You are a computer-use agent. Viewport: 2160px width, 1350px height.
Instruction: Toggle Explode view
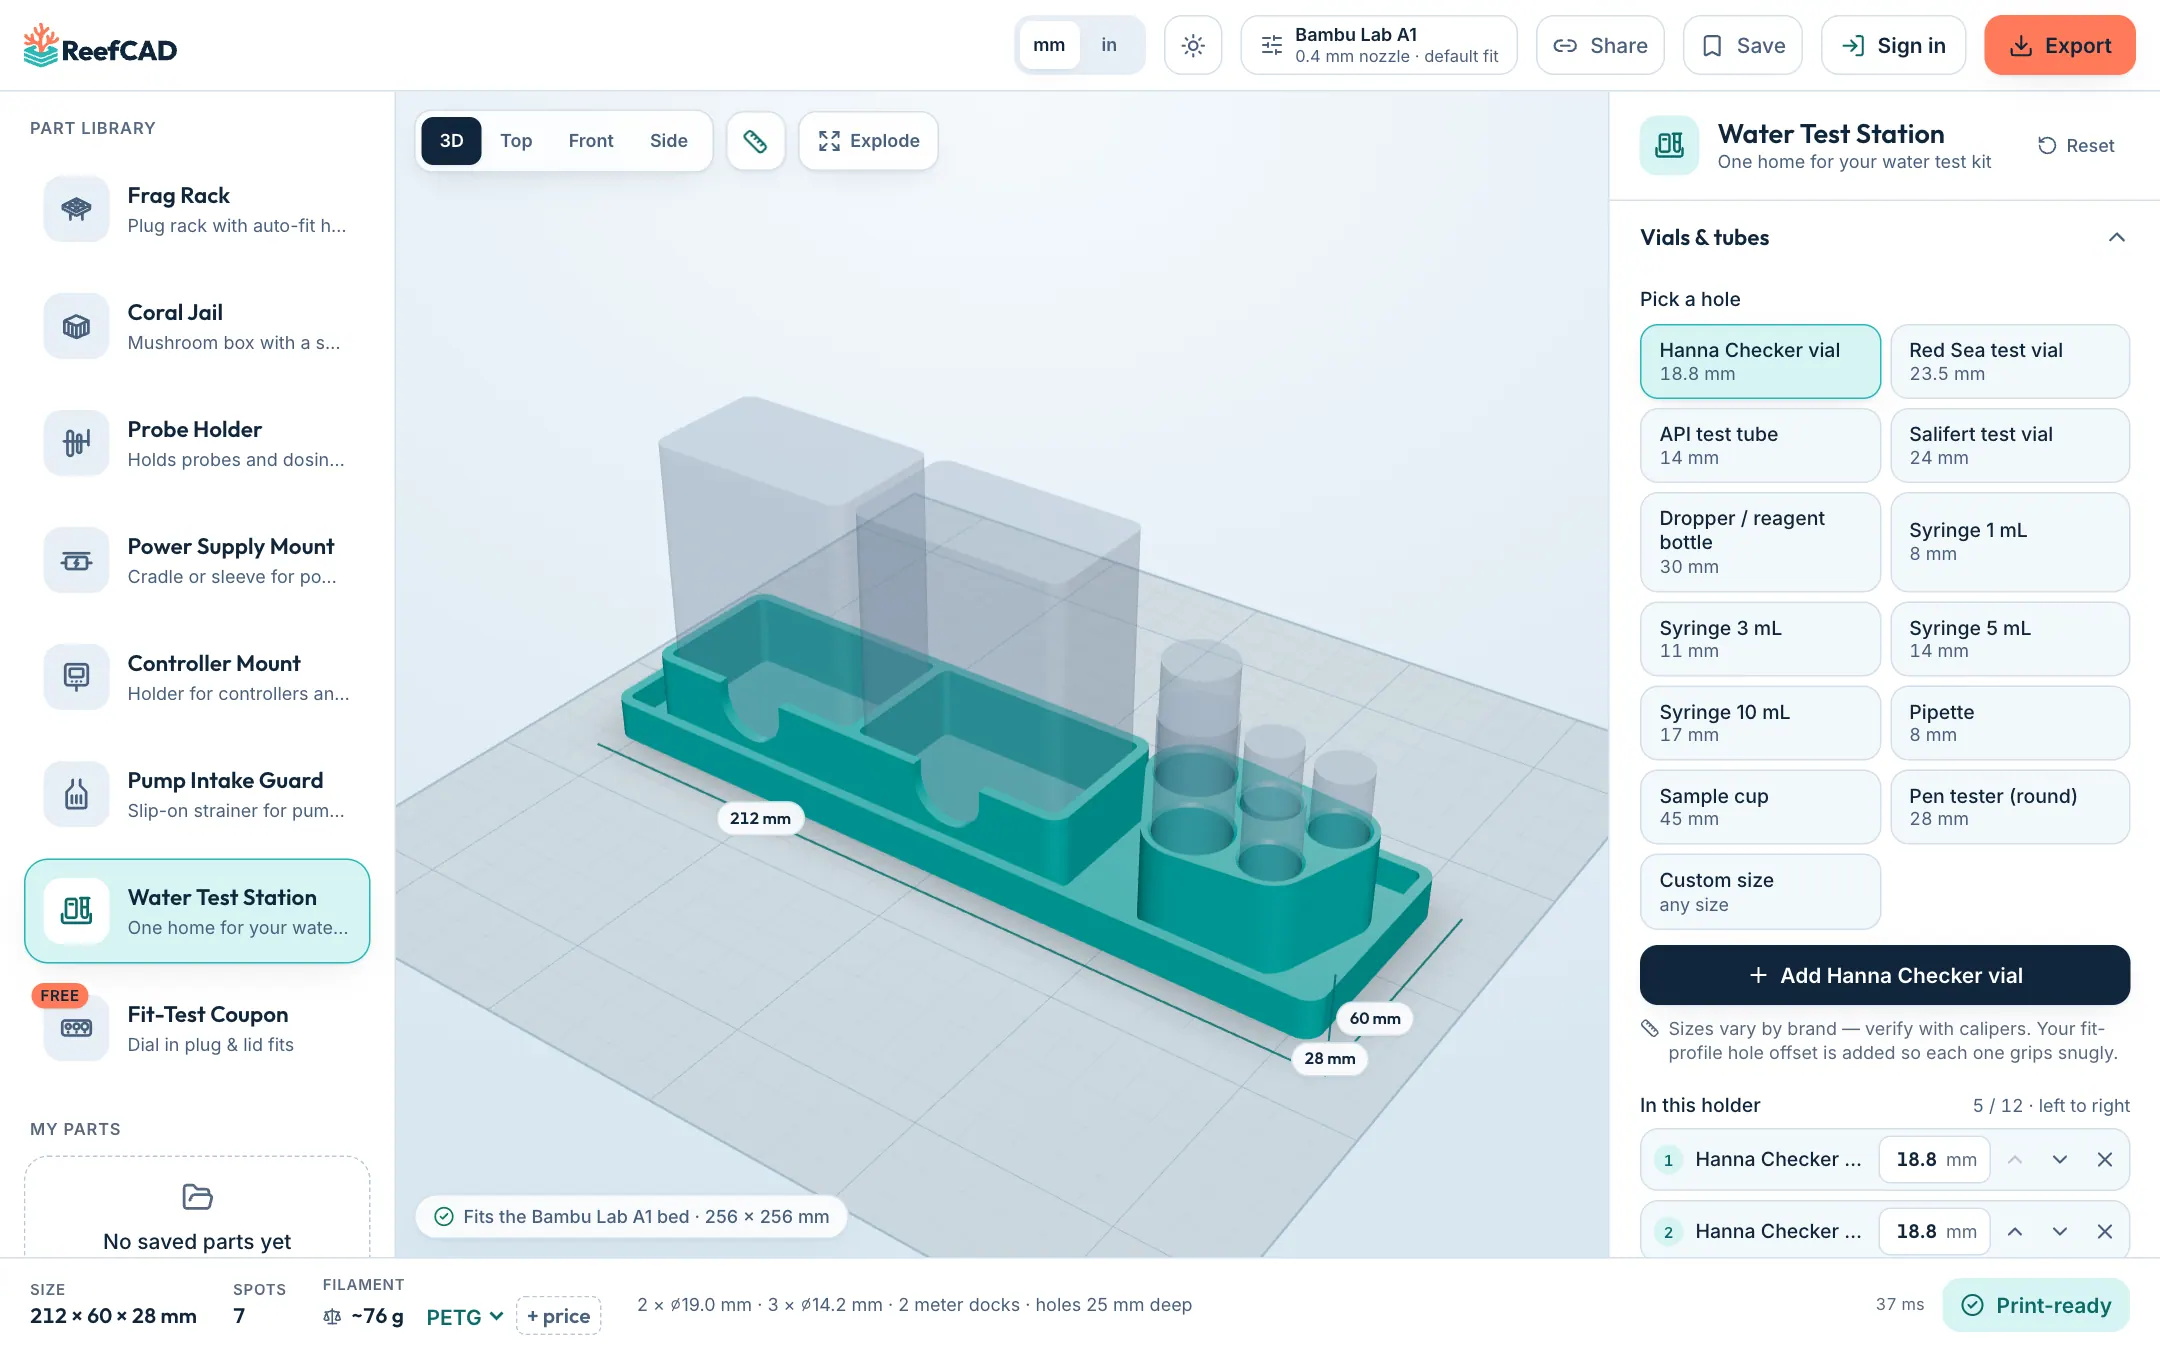pos(868,141)
